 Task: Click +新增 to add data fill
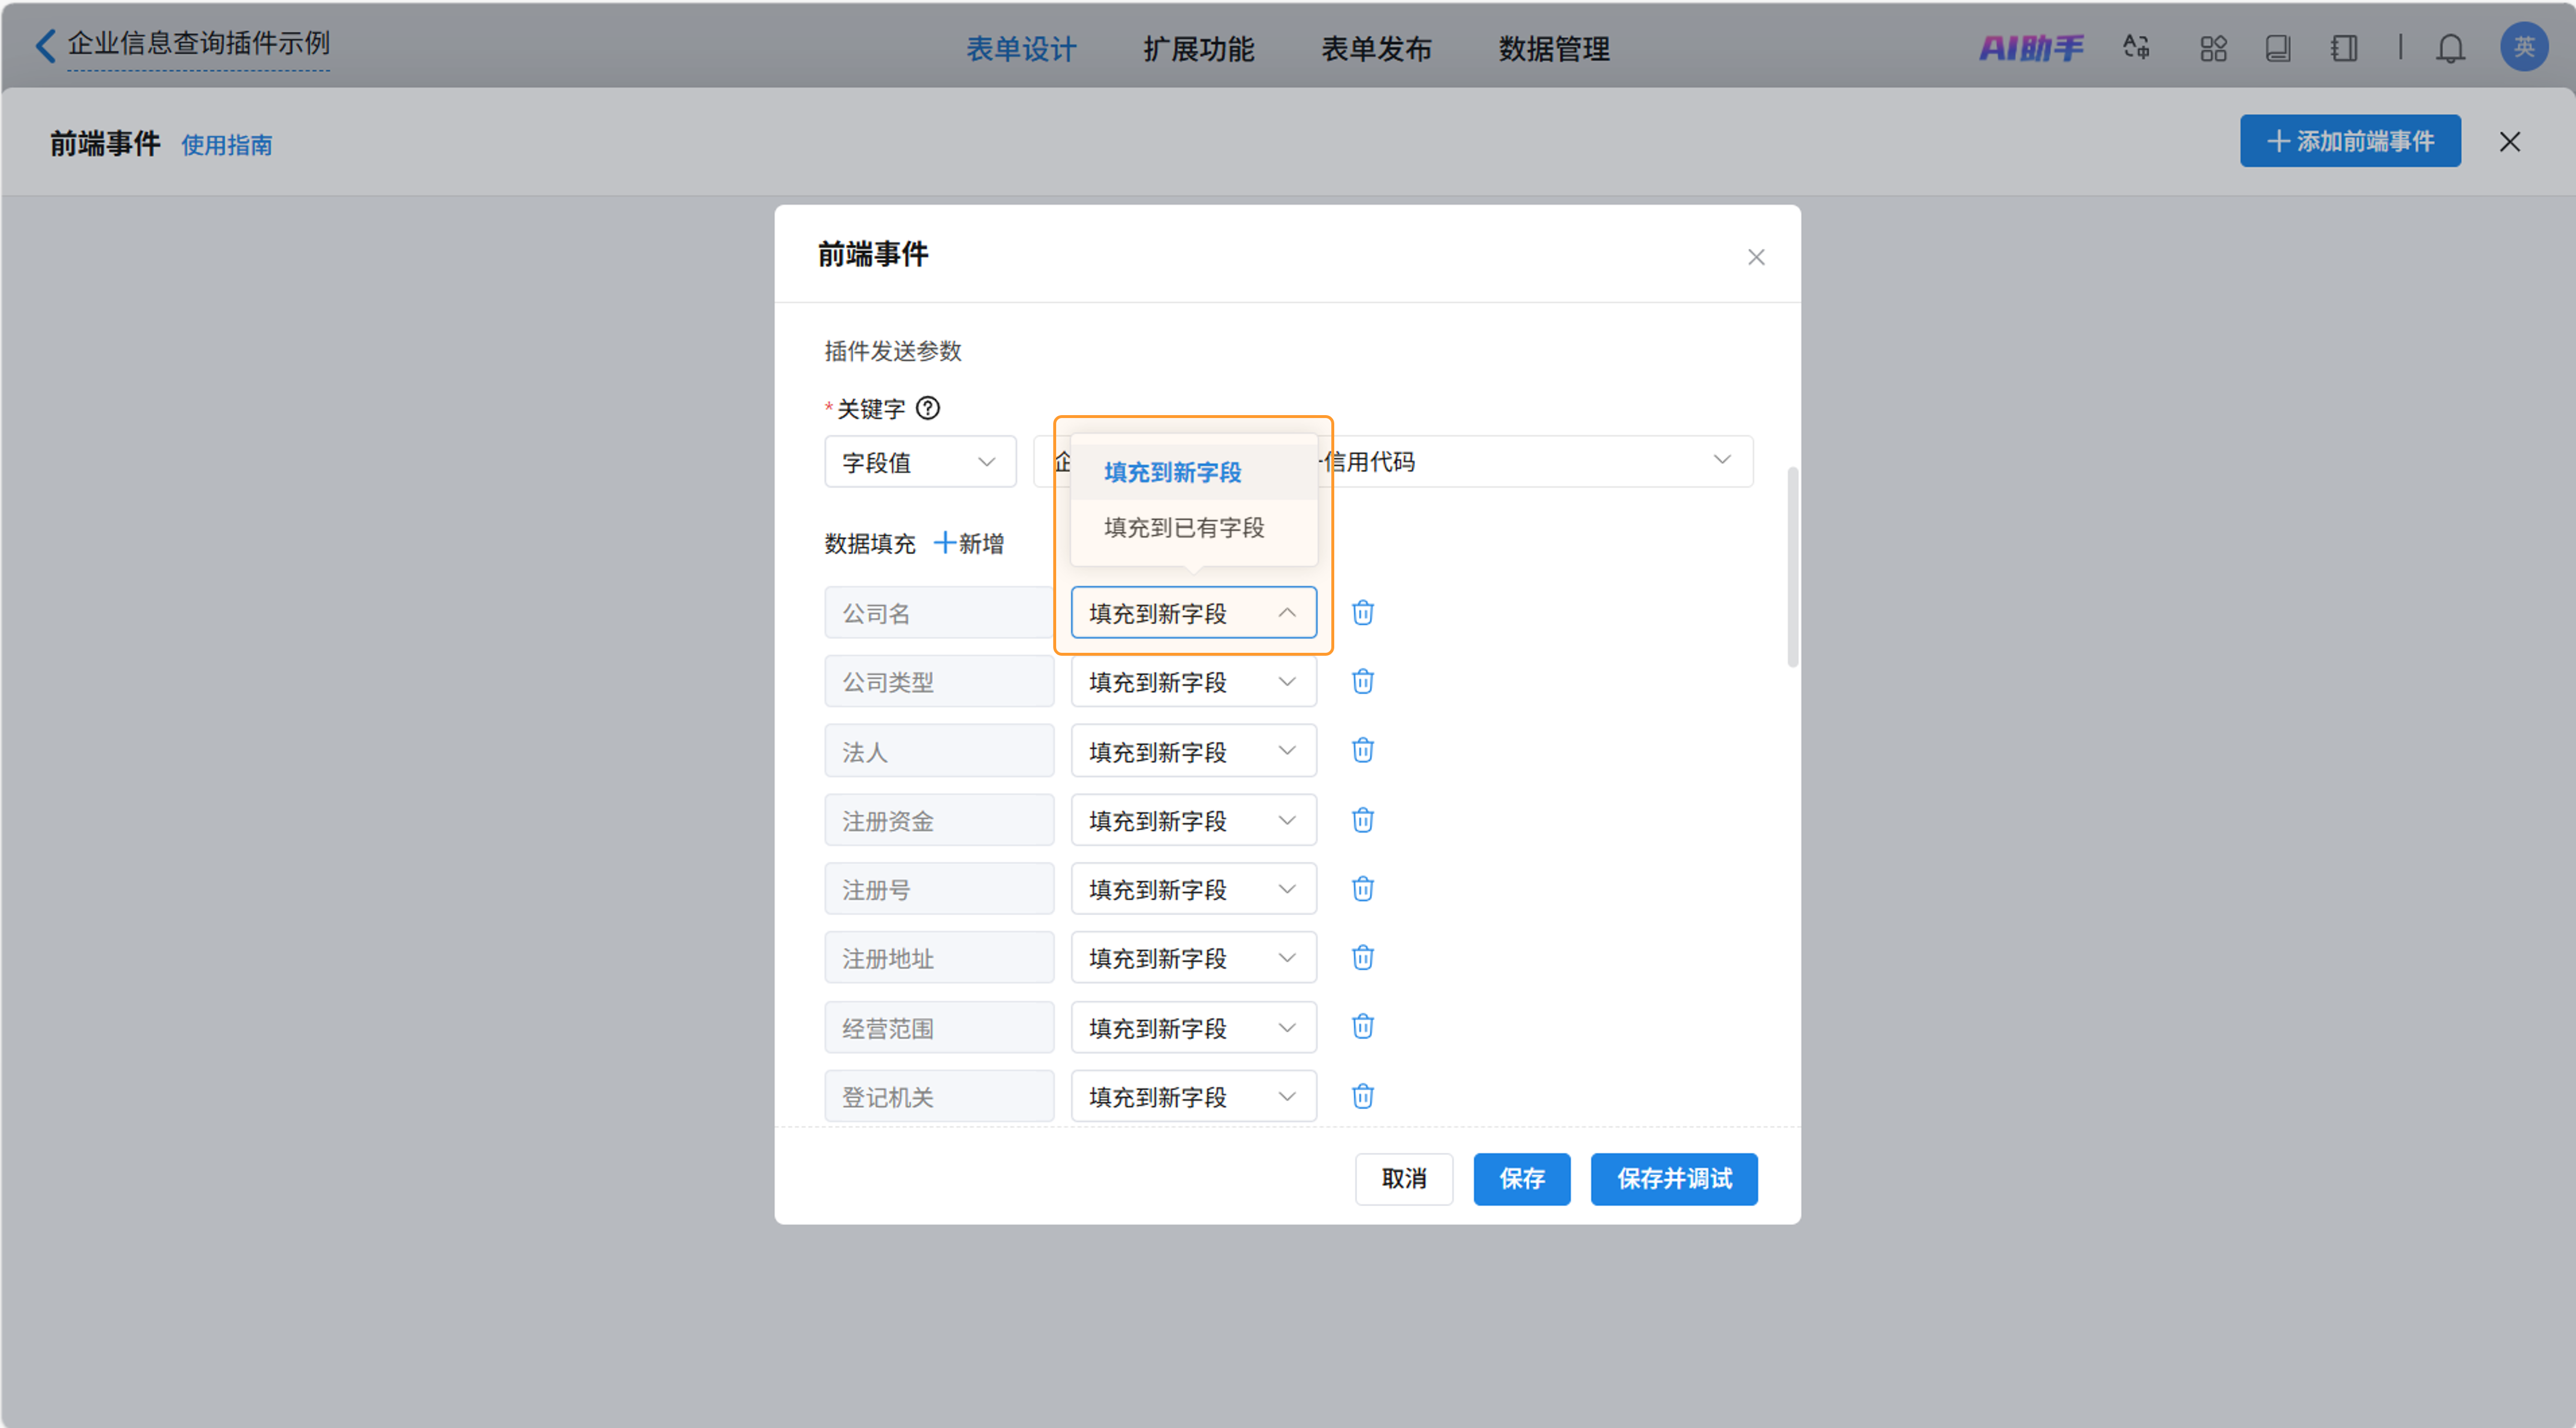coord(968,543)
